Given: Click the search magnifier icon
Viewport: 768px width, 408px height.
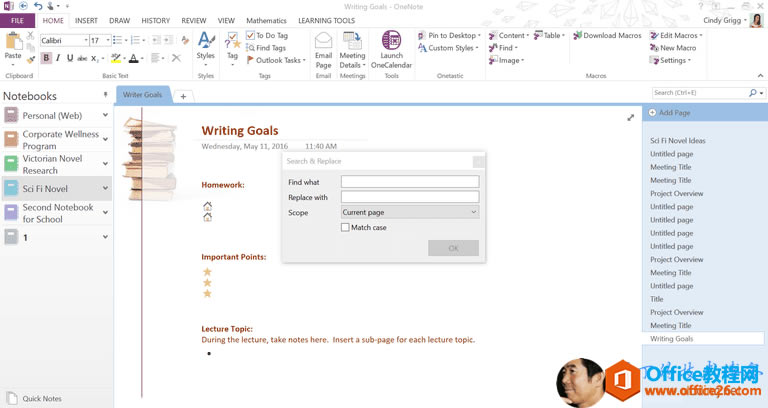Looking at the screenshot, I should pos(752,93).
